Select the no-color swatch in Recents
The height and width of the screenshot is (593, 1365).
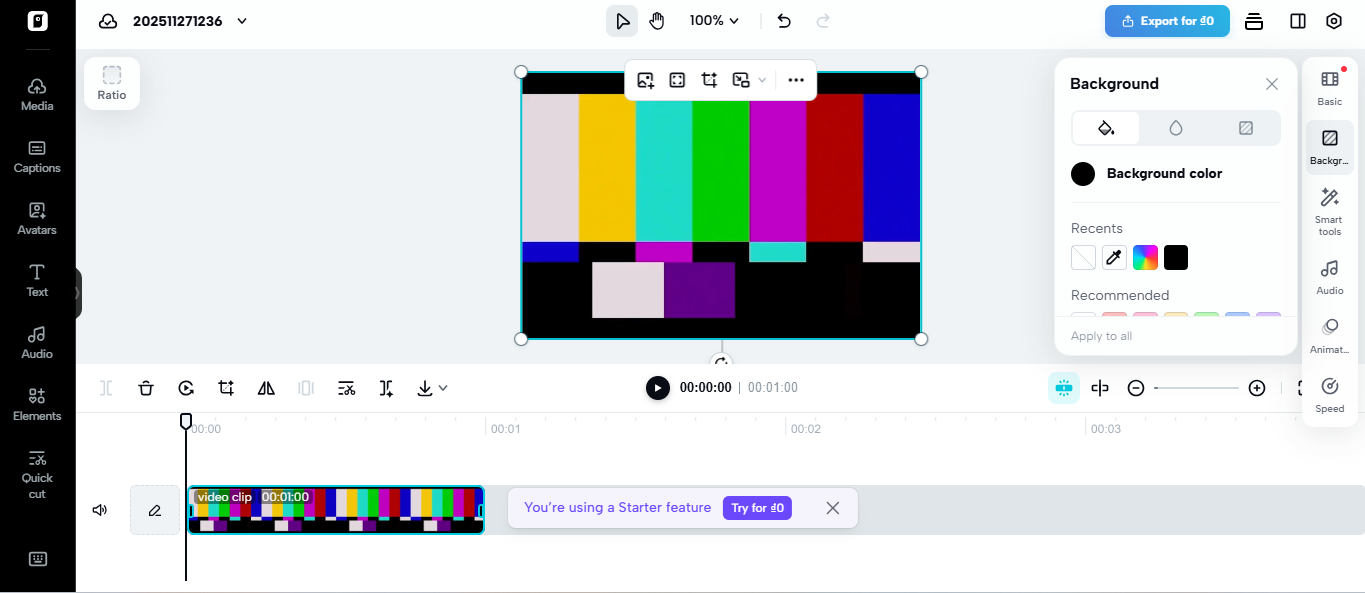coord(1083,258)
